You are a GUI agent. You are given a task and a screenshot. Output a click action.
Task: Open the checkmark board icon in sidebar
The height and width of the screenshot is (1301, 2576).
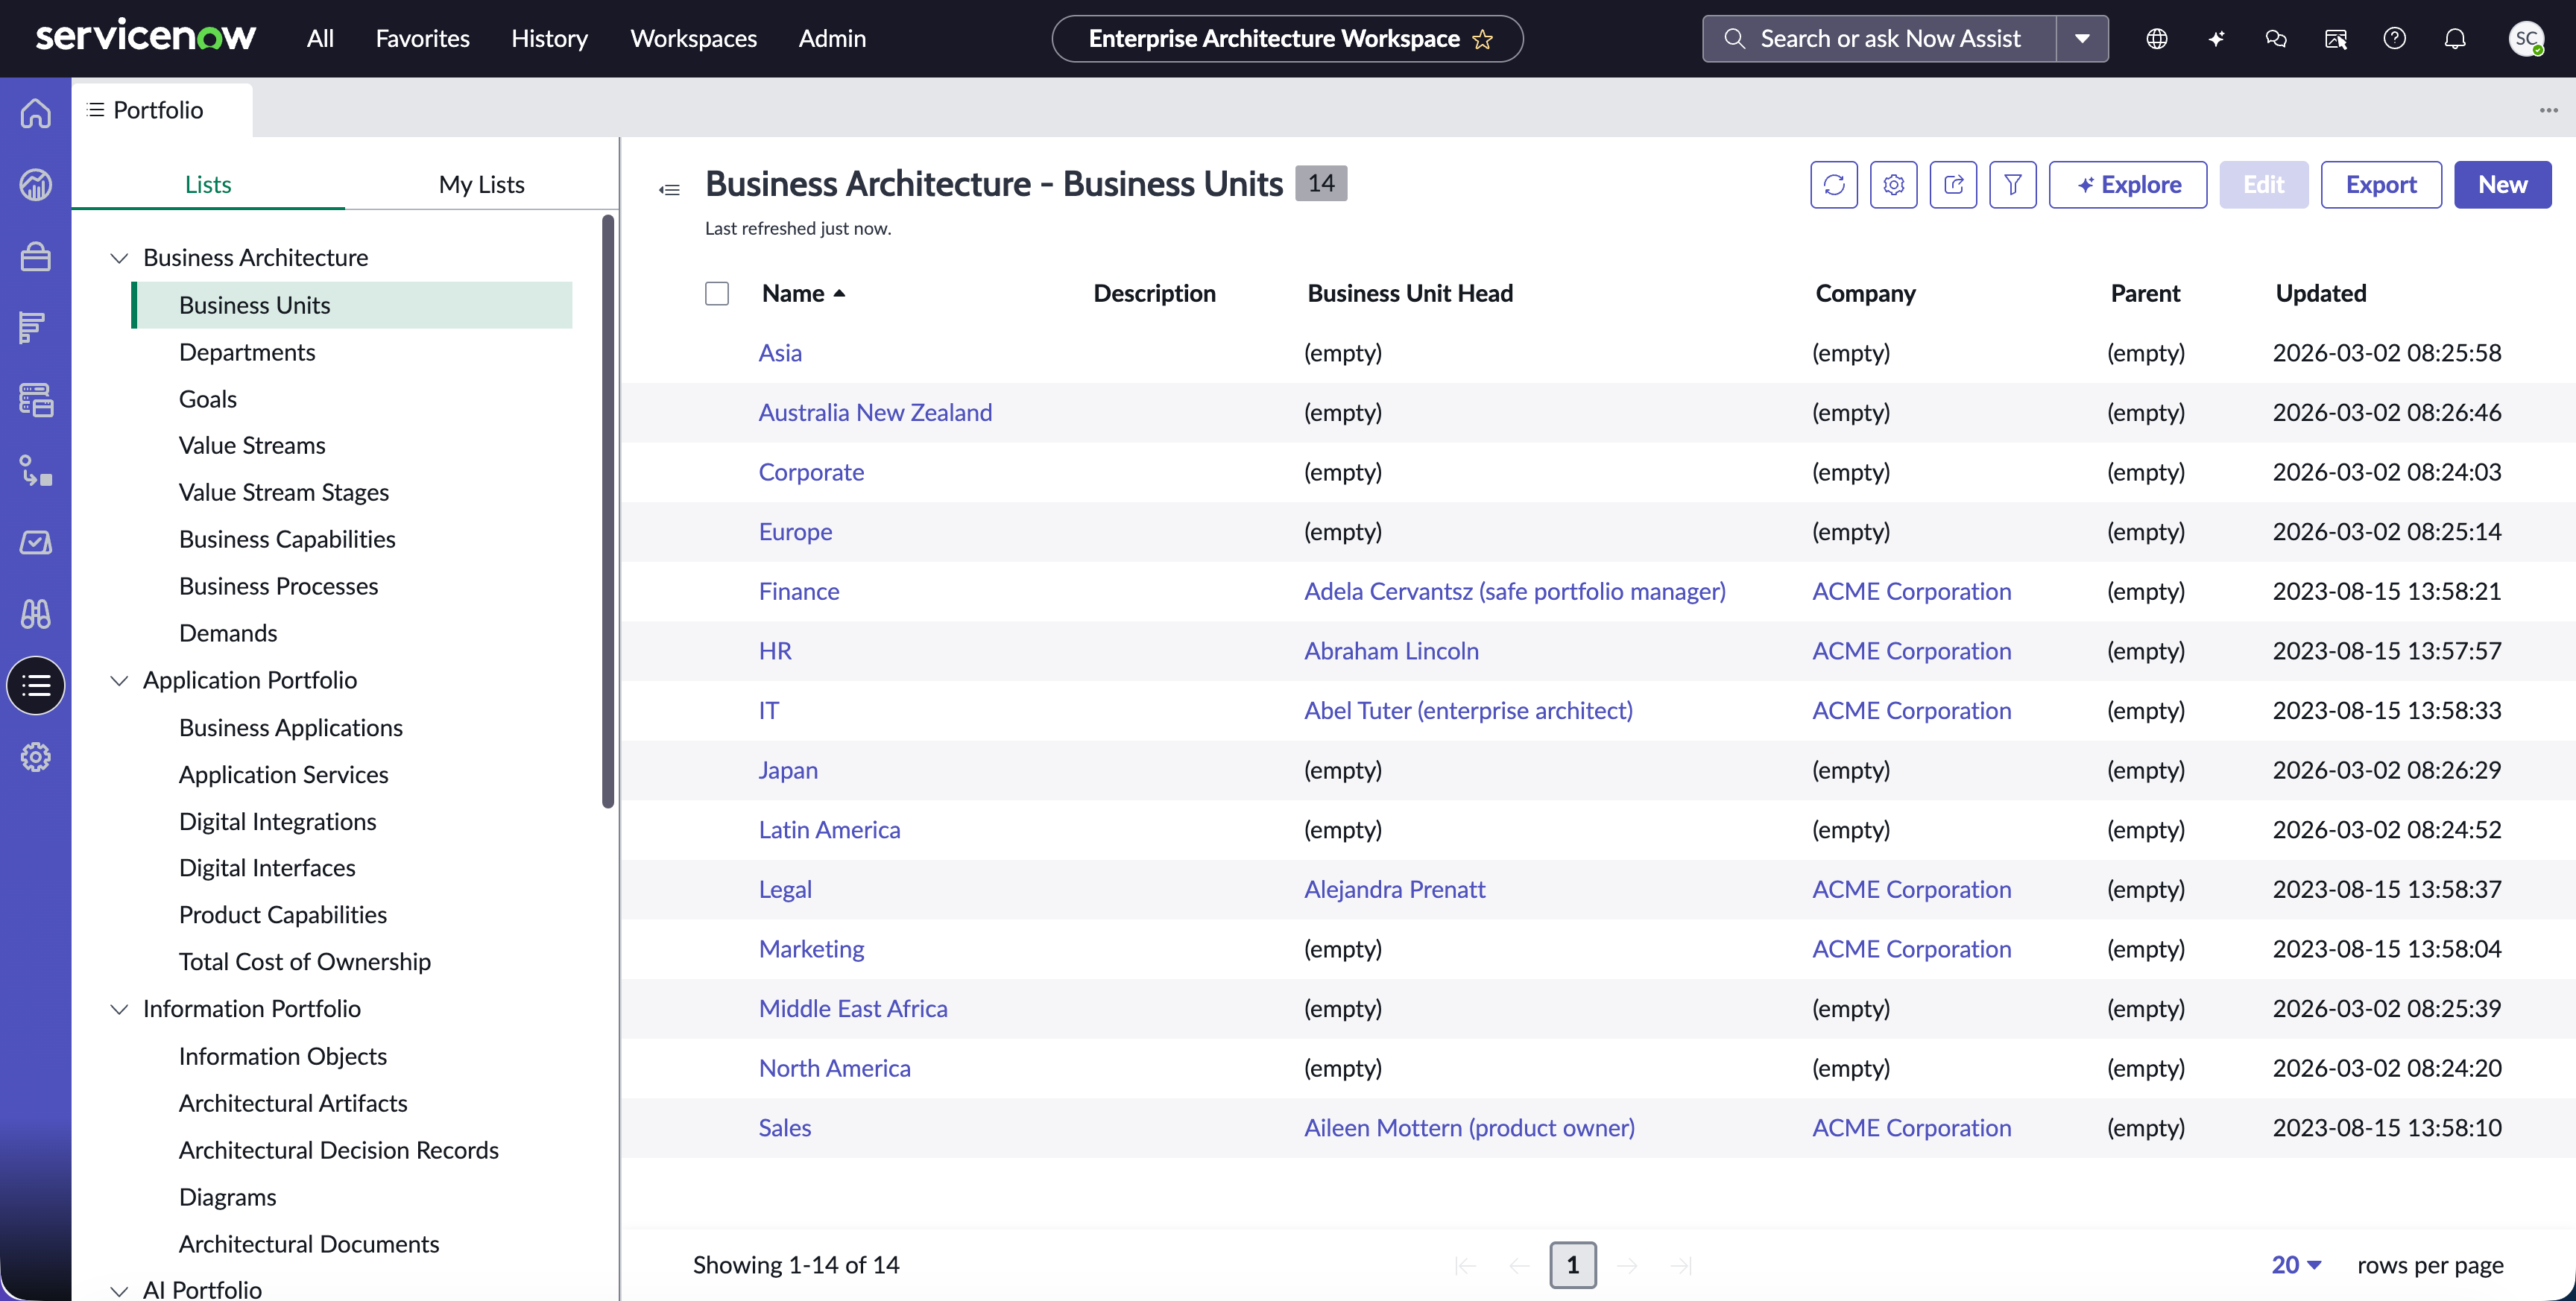(x=36, y=543)
